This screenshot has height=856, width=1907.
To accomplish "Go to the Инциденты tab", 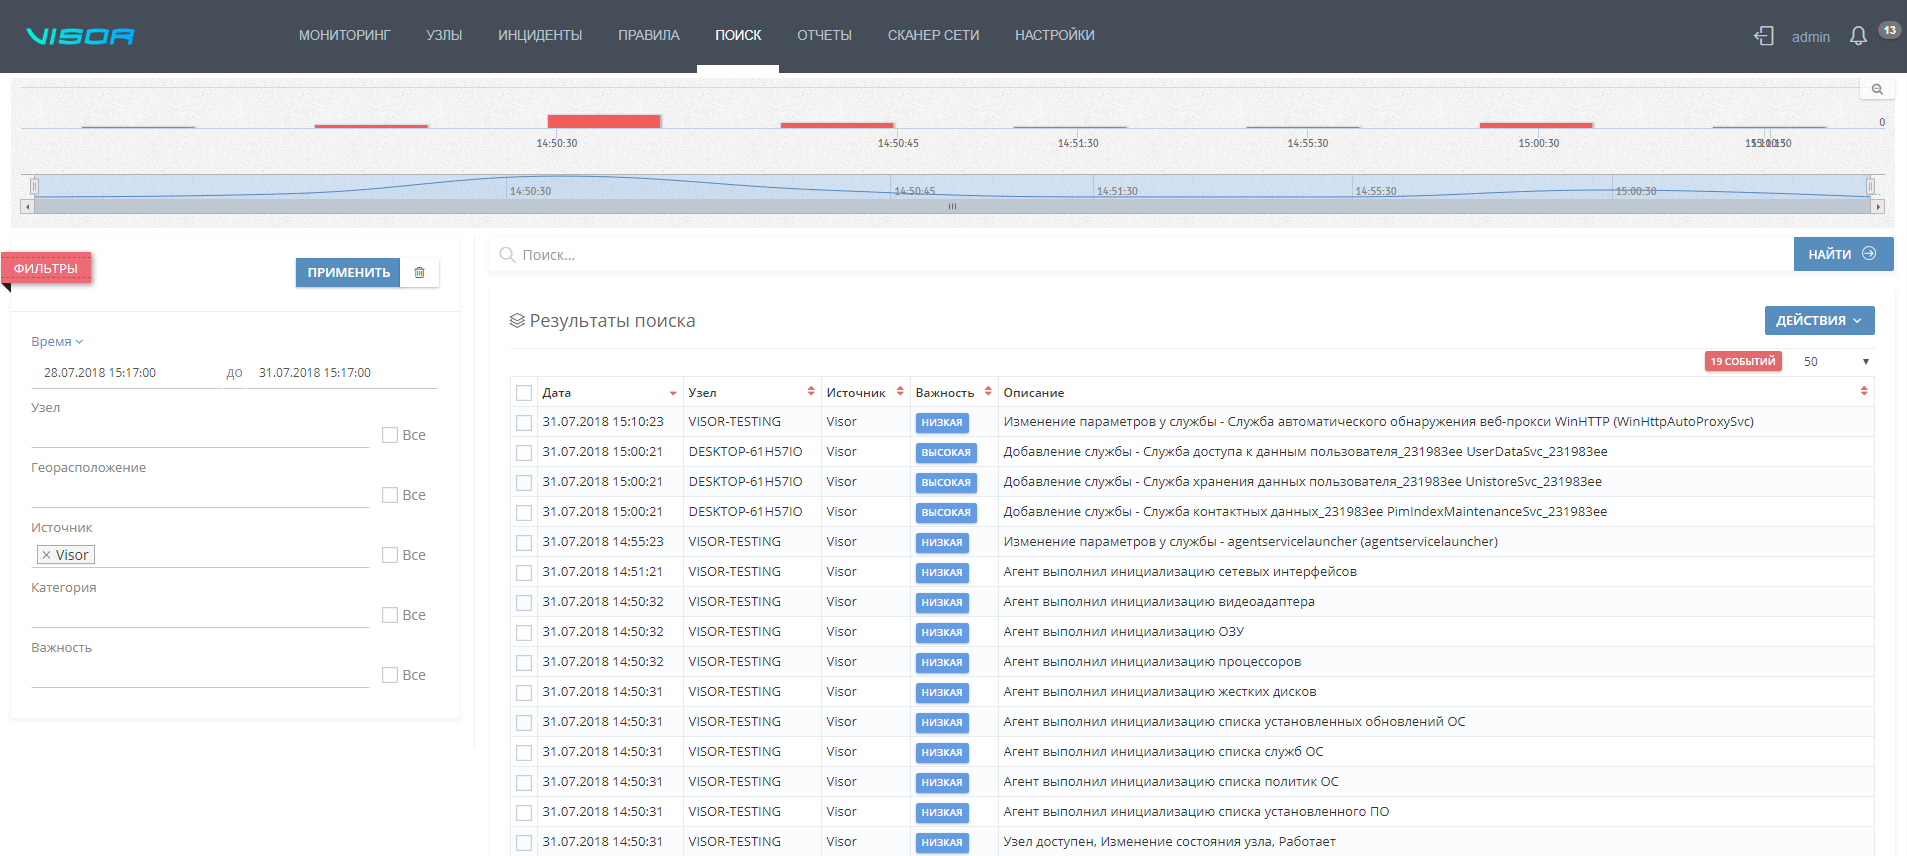I will pyautogui.click(x=539, y=36).
